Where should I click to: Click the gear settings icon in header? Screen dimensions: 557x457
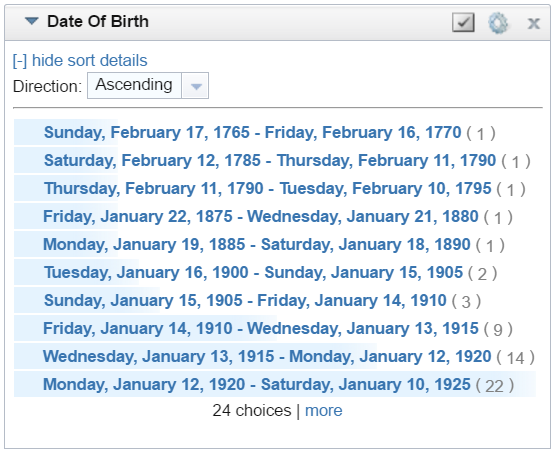498,23
